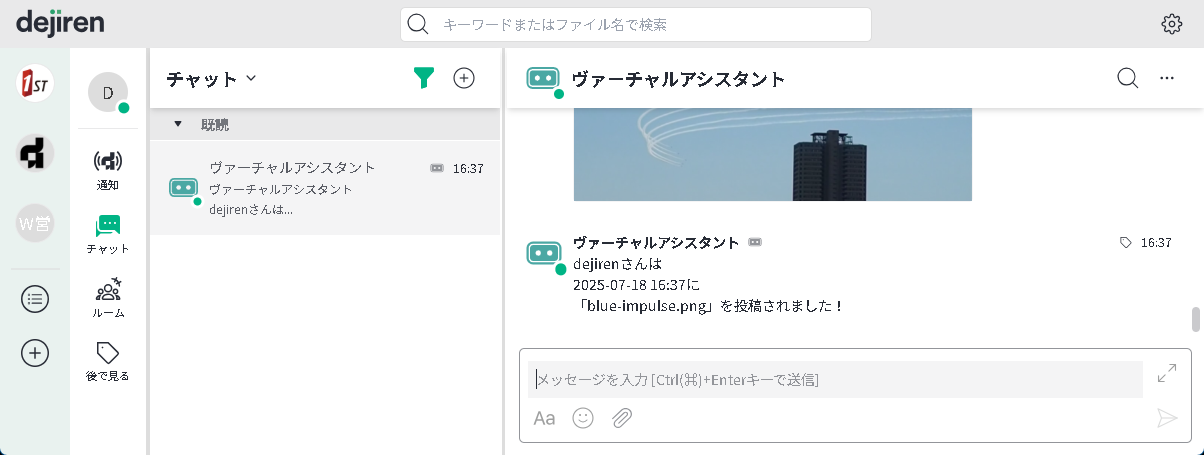
Task: Click the green chat filter funnel icon
Action: point(424,78)
